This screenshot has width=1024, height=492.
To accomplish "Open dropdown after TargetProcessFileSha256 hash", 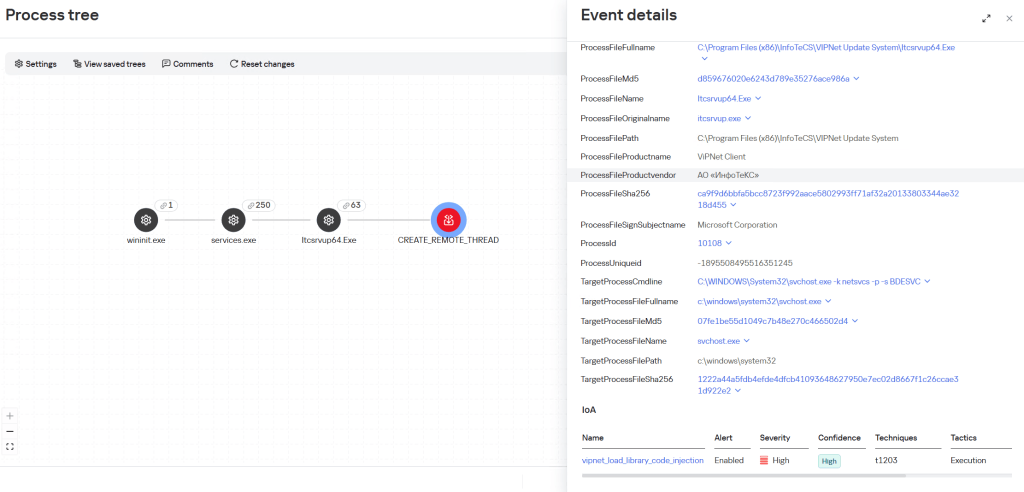I will click(x=738, y=391).
